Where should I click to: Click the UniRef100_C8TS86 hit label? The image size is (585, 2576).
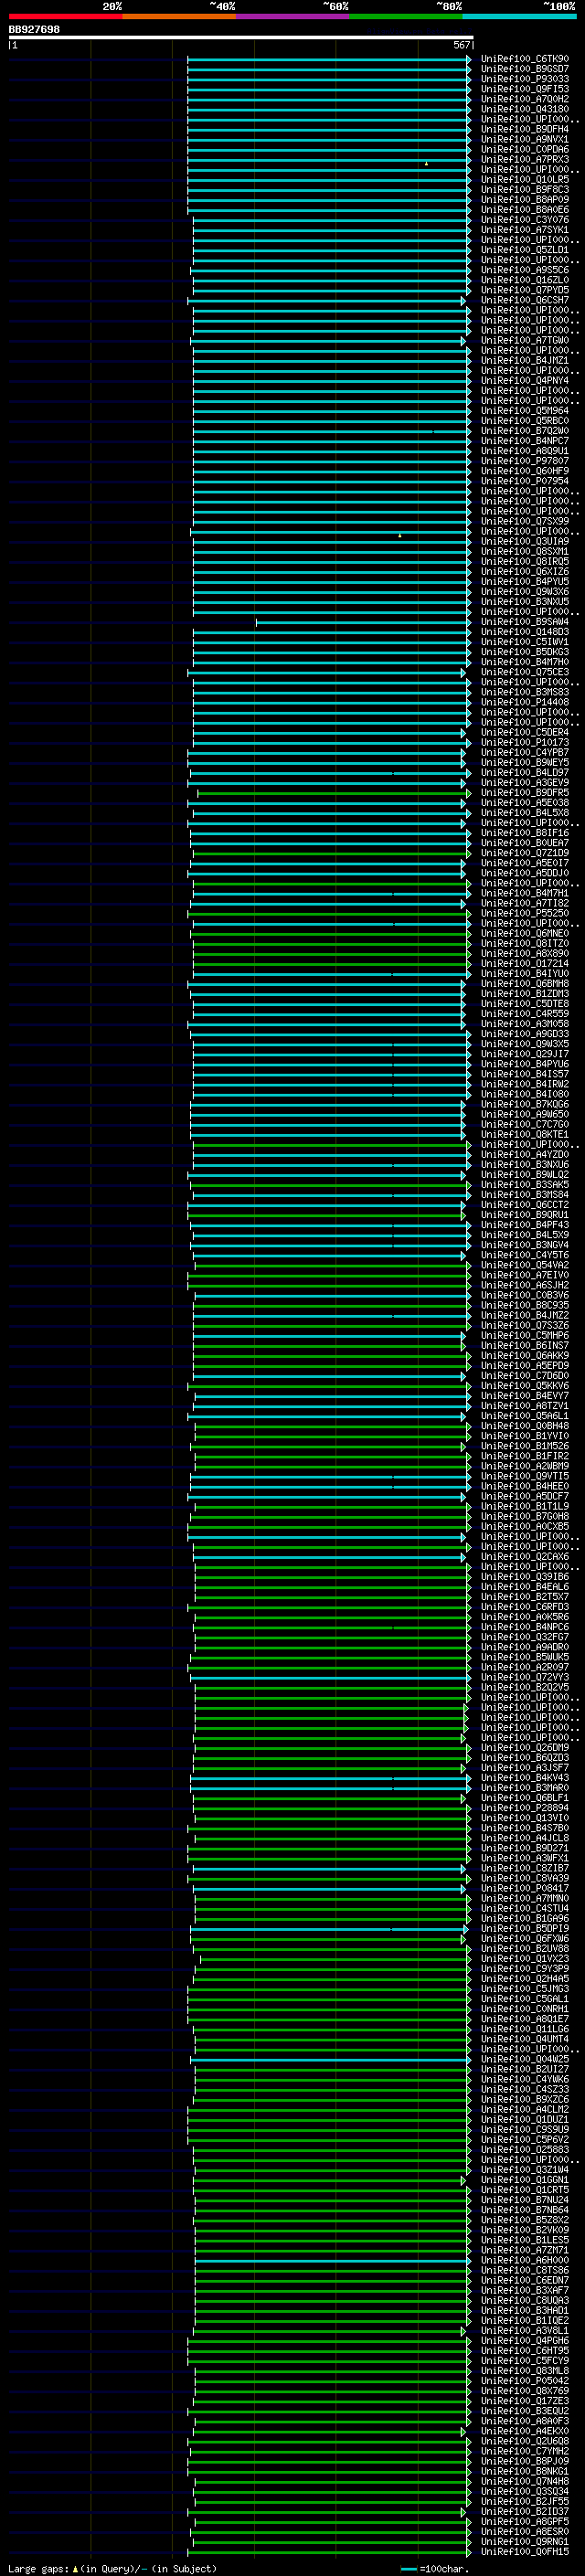tap(524, 2270)
